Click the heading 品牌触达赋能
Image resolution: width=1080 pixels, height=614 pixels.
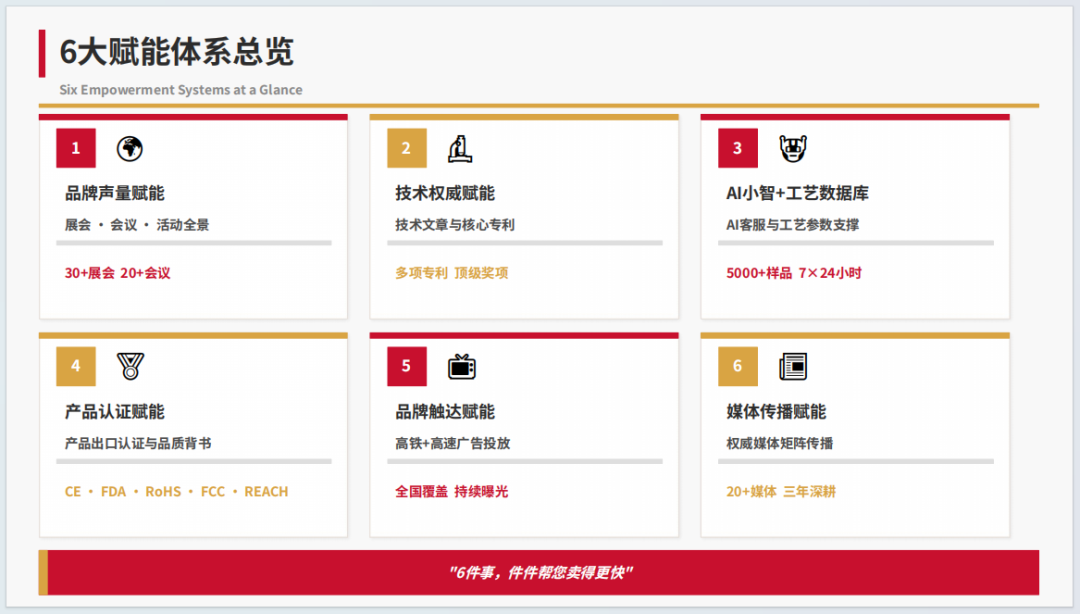coord(445,412)
